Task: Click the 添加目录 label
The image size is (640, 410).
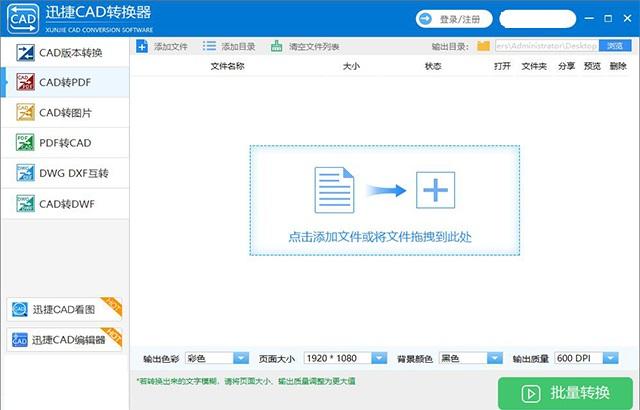Action: pyautogui.click(x=238, y=47)
